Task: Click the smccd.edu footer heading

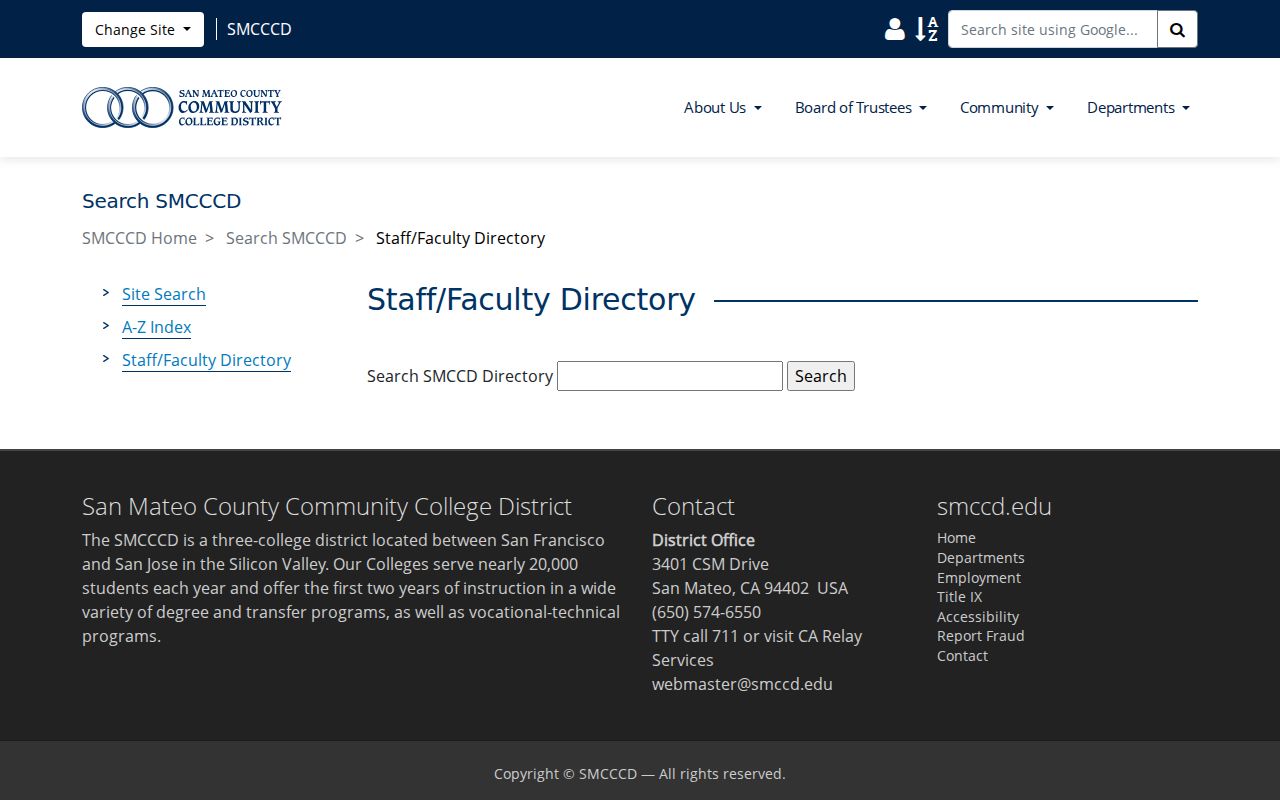Action: pyautogui.click(x=994, y=507)
